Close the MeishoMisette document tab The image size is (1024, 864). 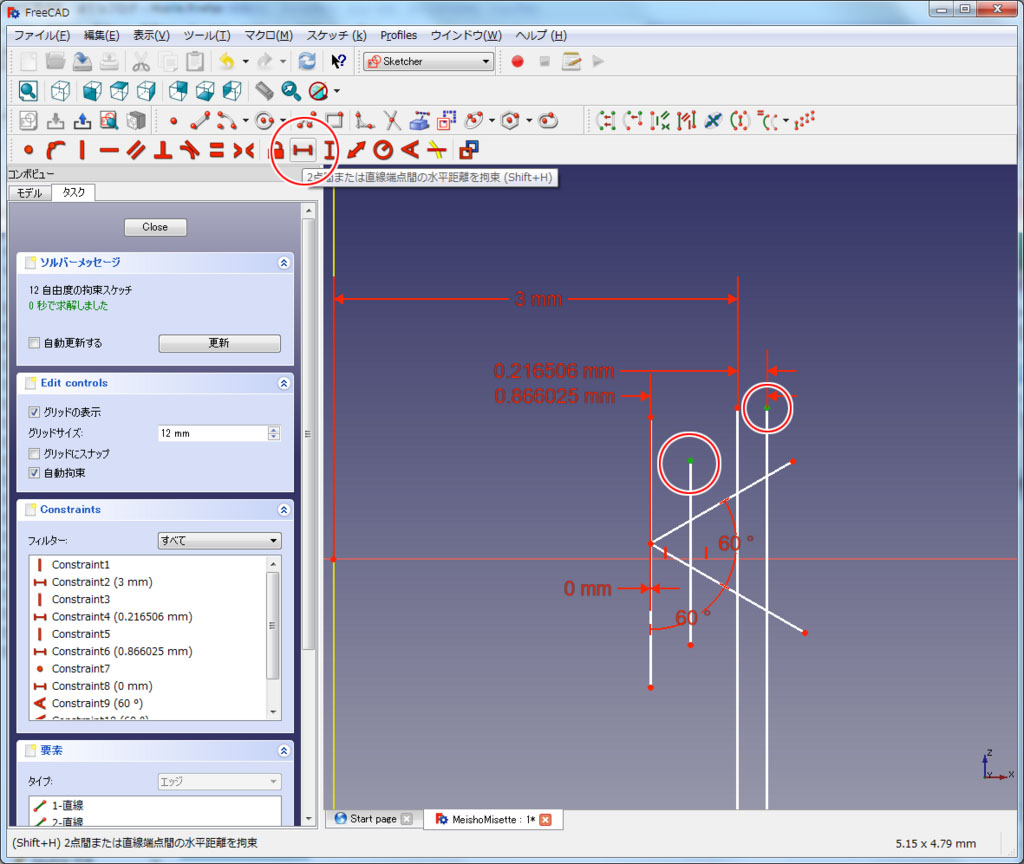point(545,820)
